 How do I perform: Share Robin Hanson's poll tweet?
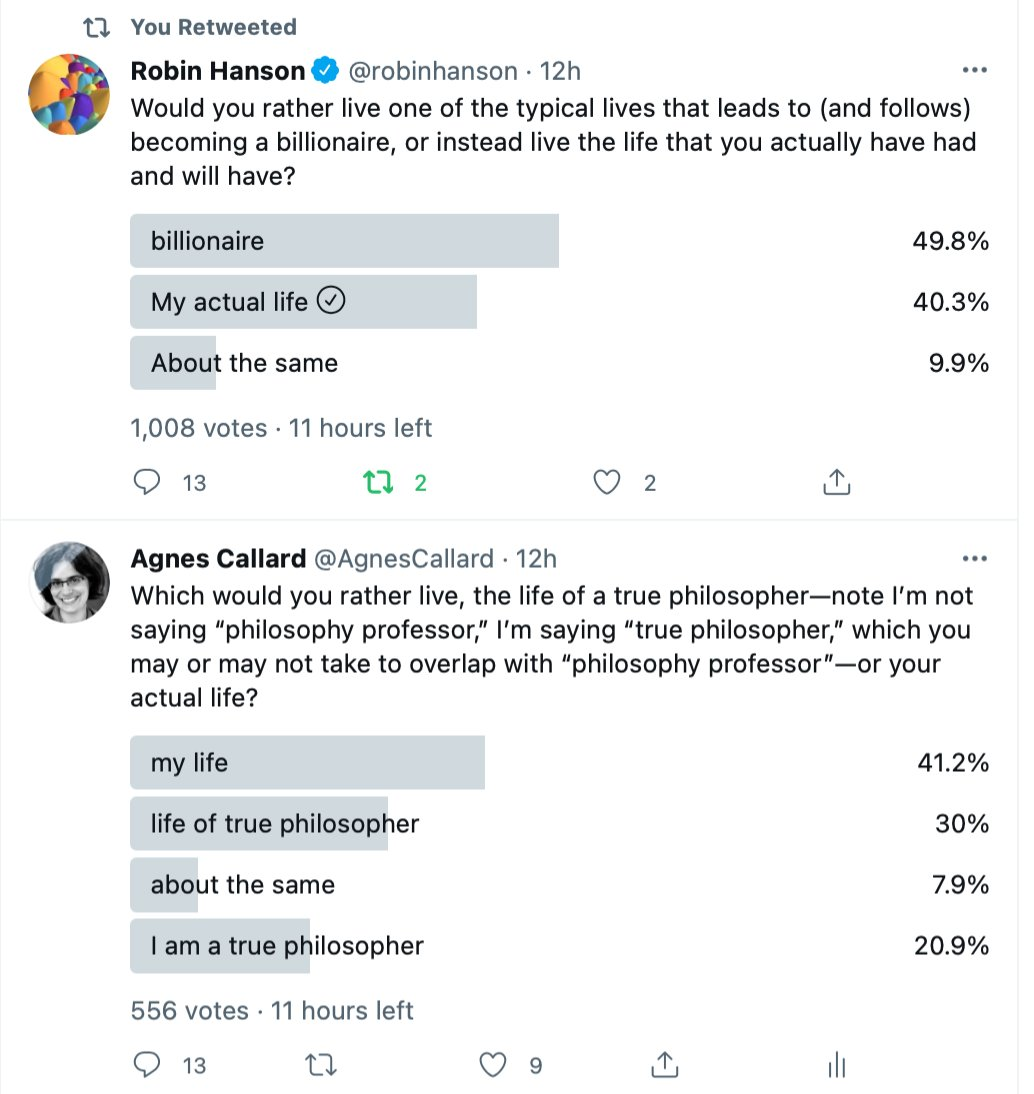click(836, 483)
